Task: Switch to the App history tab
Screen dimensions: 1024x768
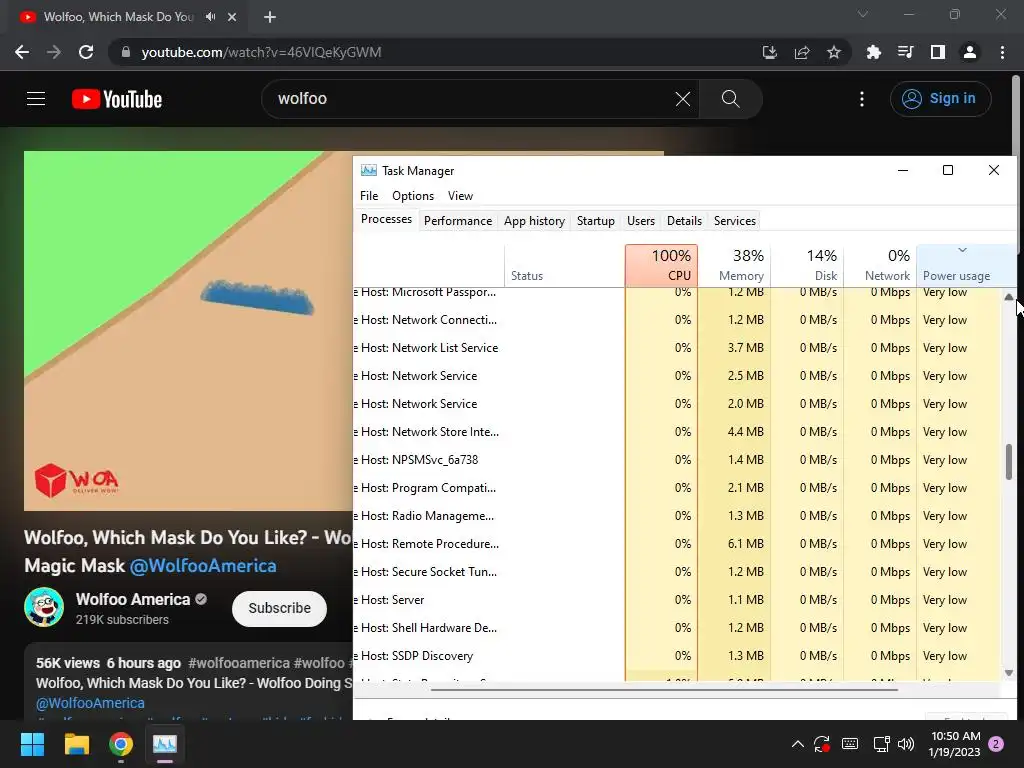Action: pyautogui.click(x=534, y=221)
